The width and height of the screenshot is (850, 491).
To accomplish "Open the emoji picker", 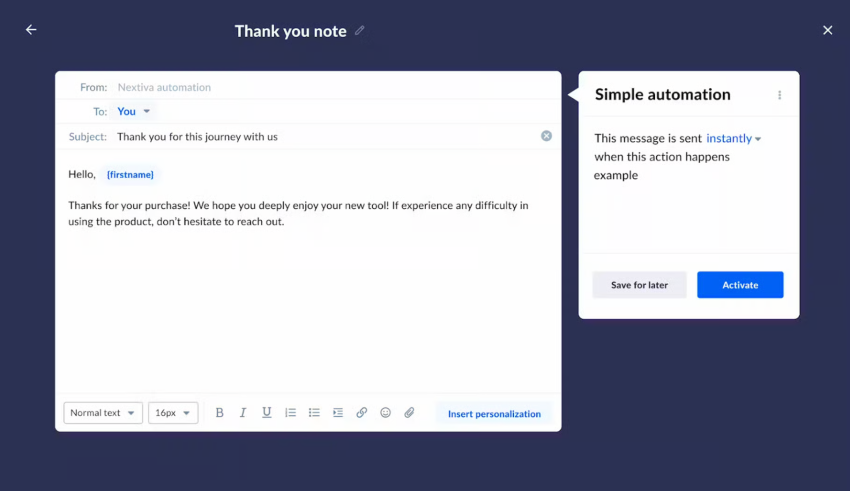I will [385, 413].
